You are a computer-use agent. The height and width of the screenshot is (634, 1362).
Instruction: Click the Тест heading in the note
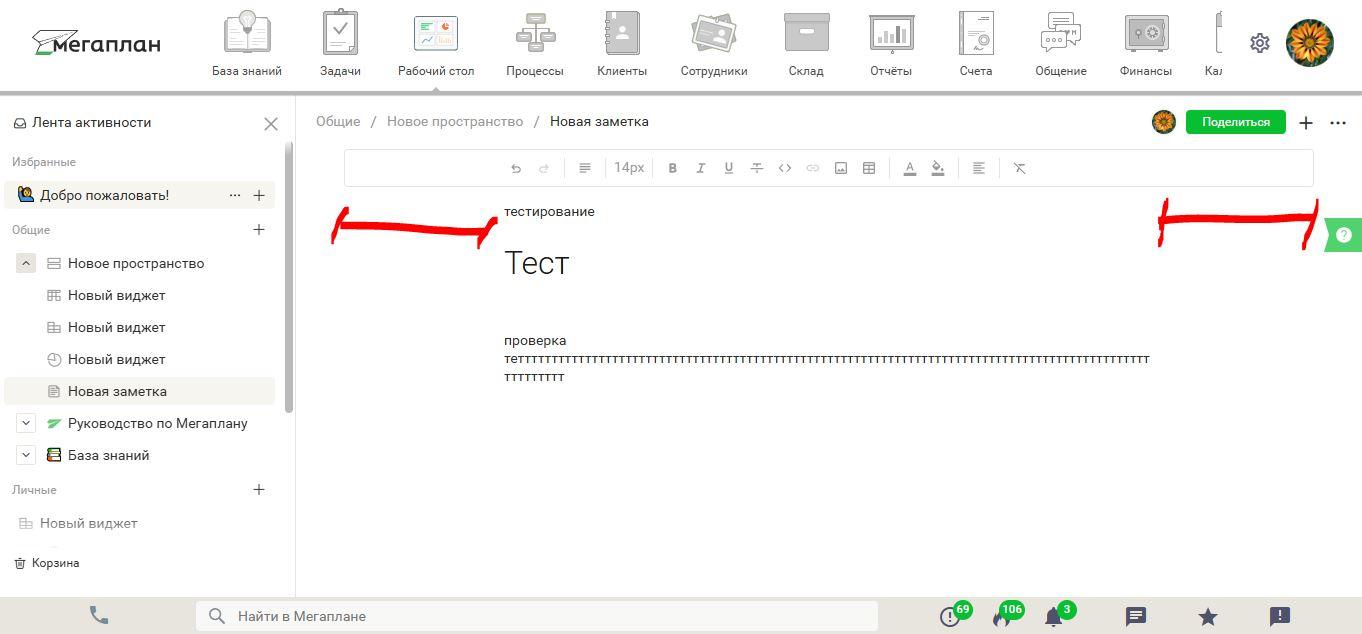(x=537, y=263)
